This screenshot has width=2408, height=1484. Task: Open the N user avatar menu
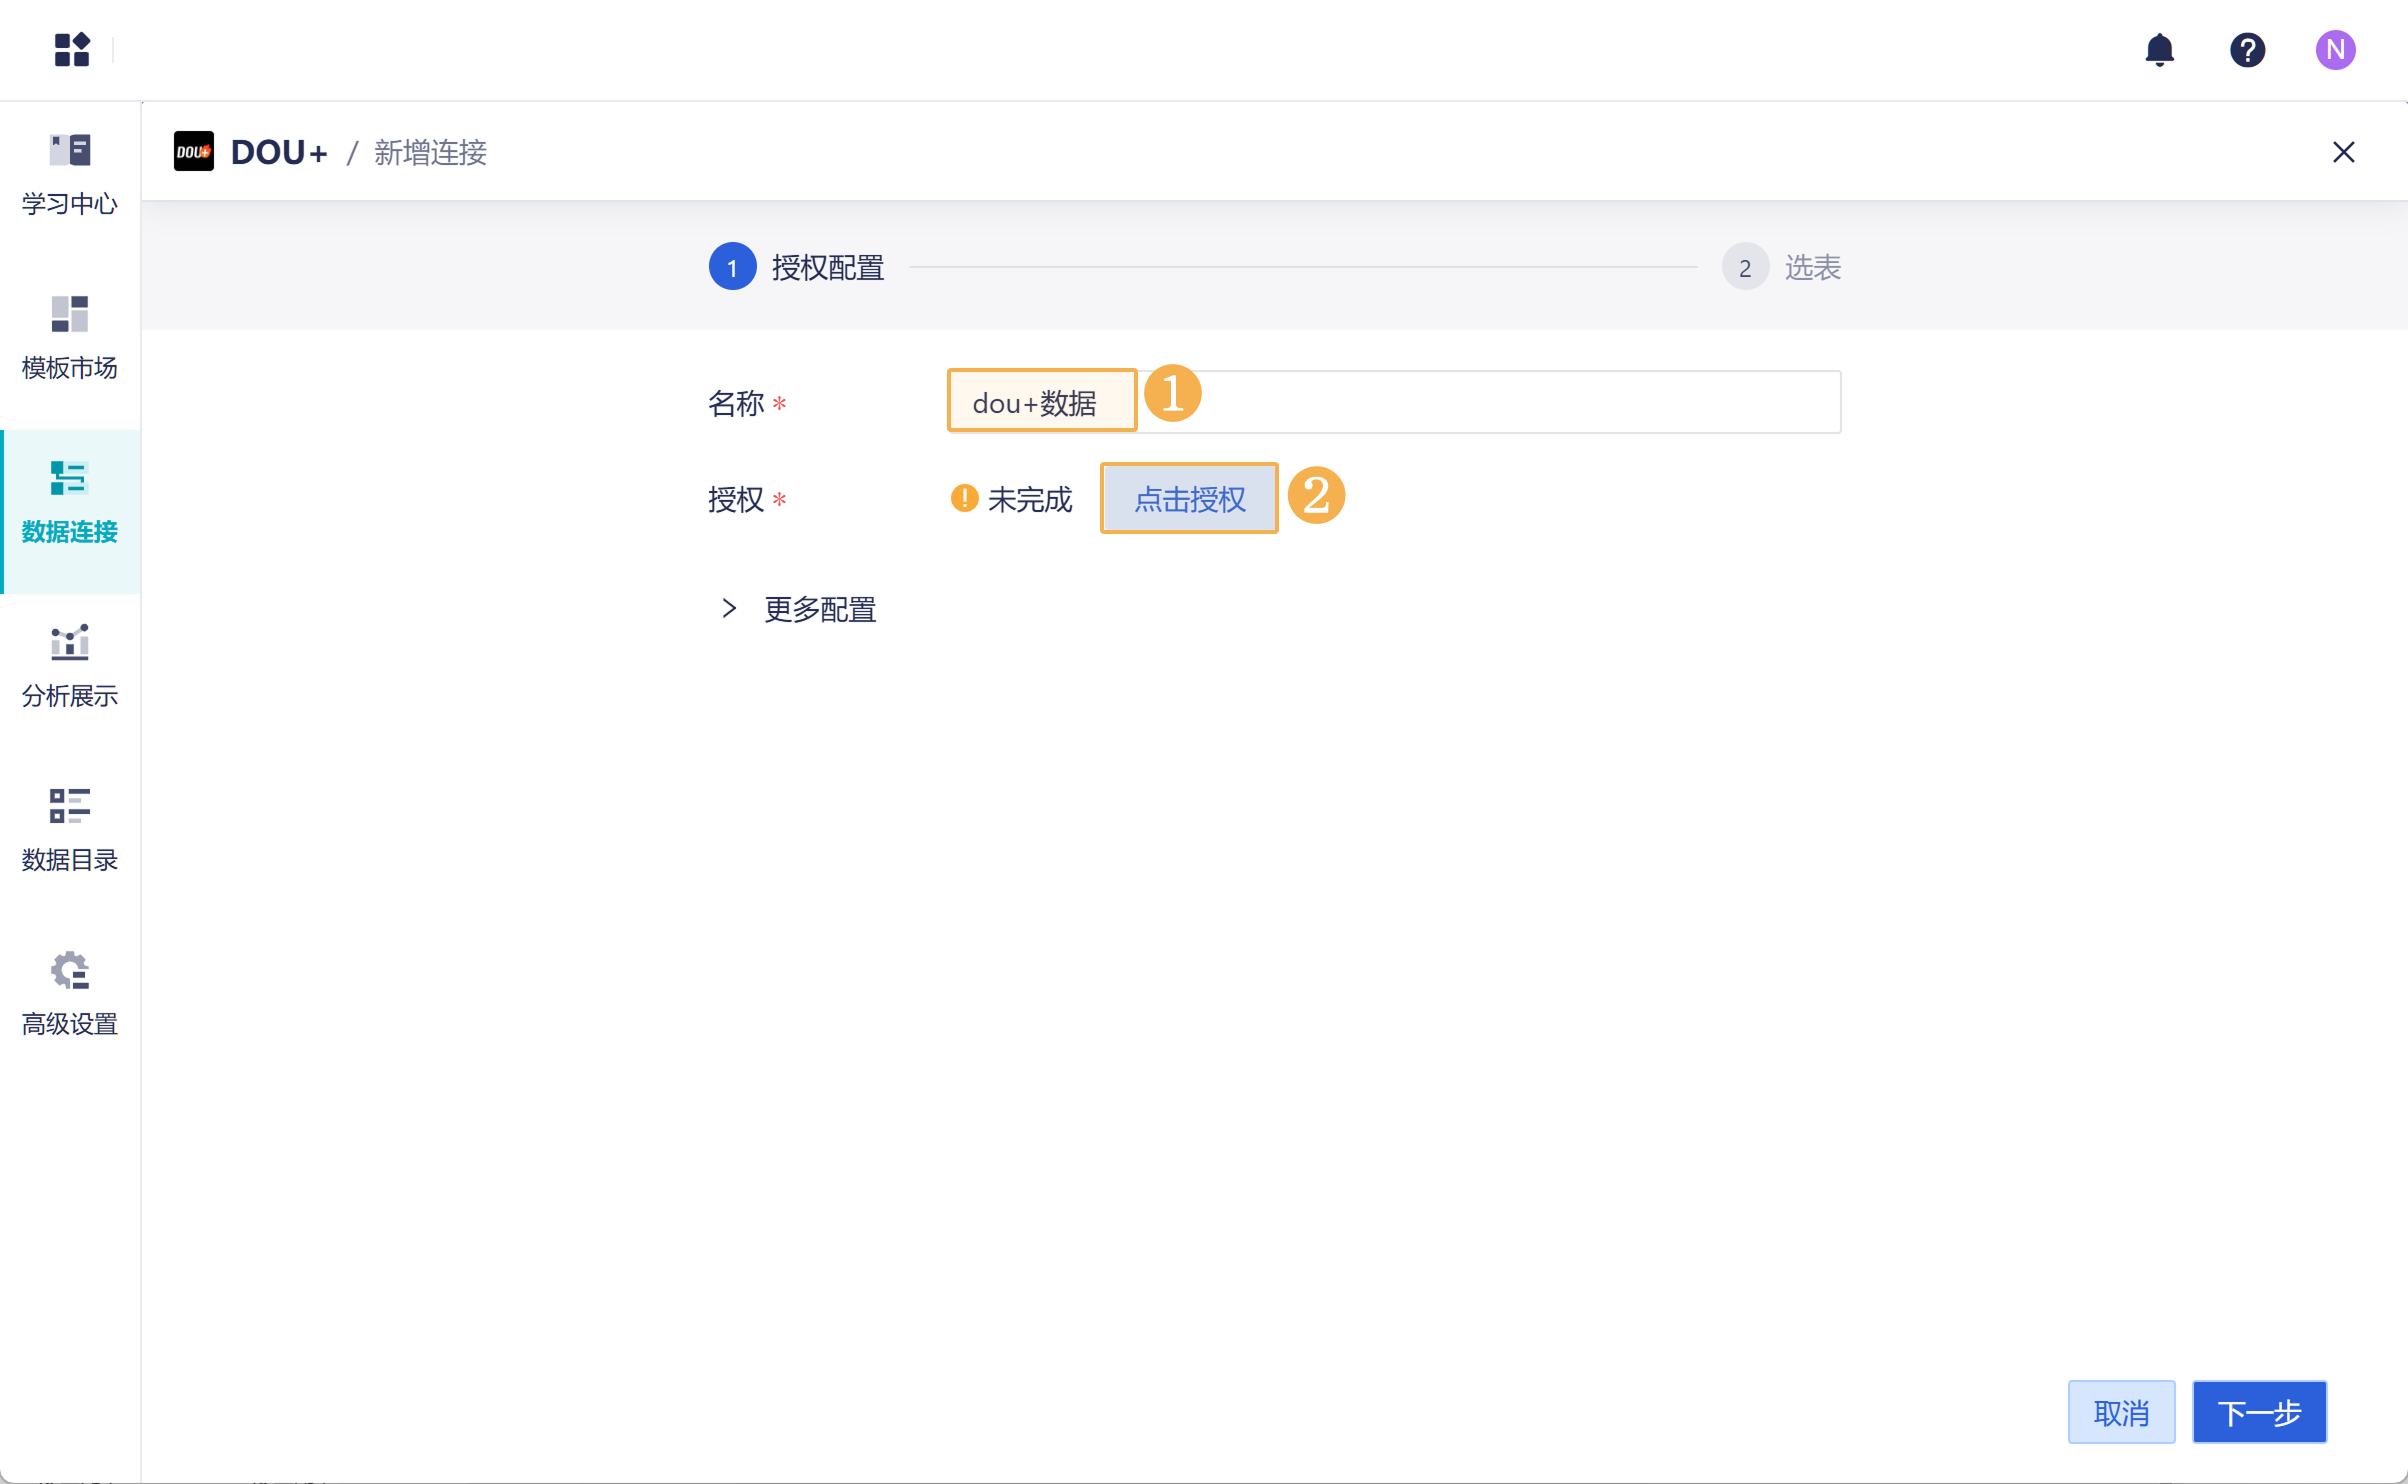tap(2335, 50)
